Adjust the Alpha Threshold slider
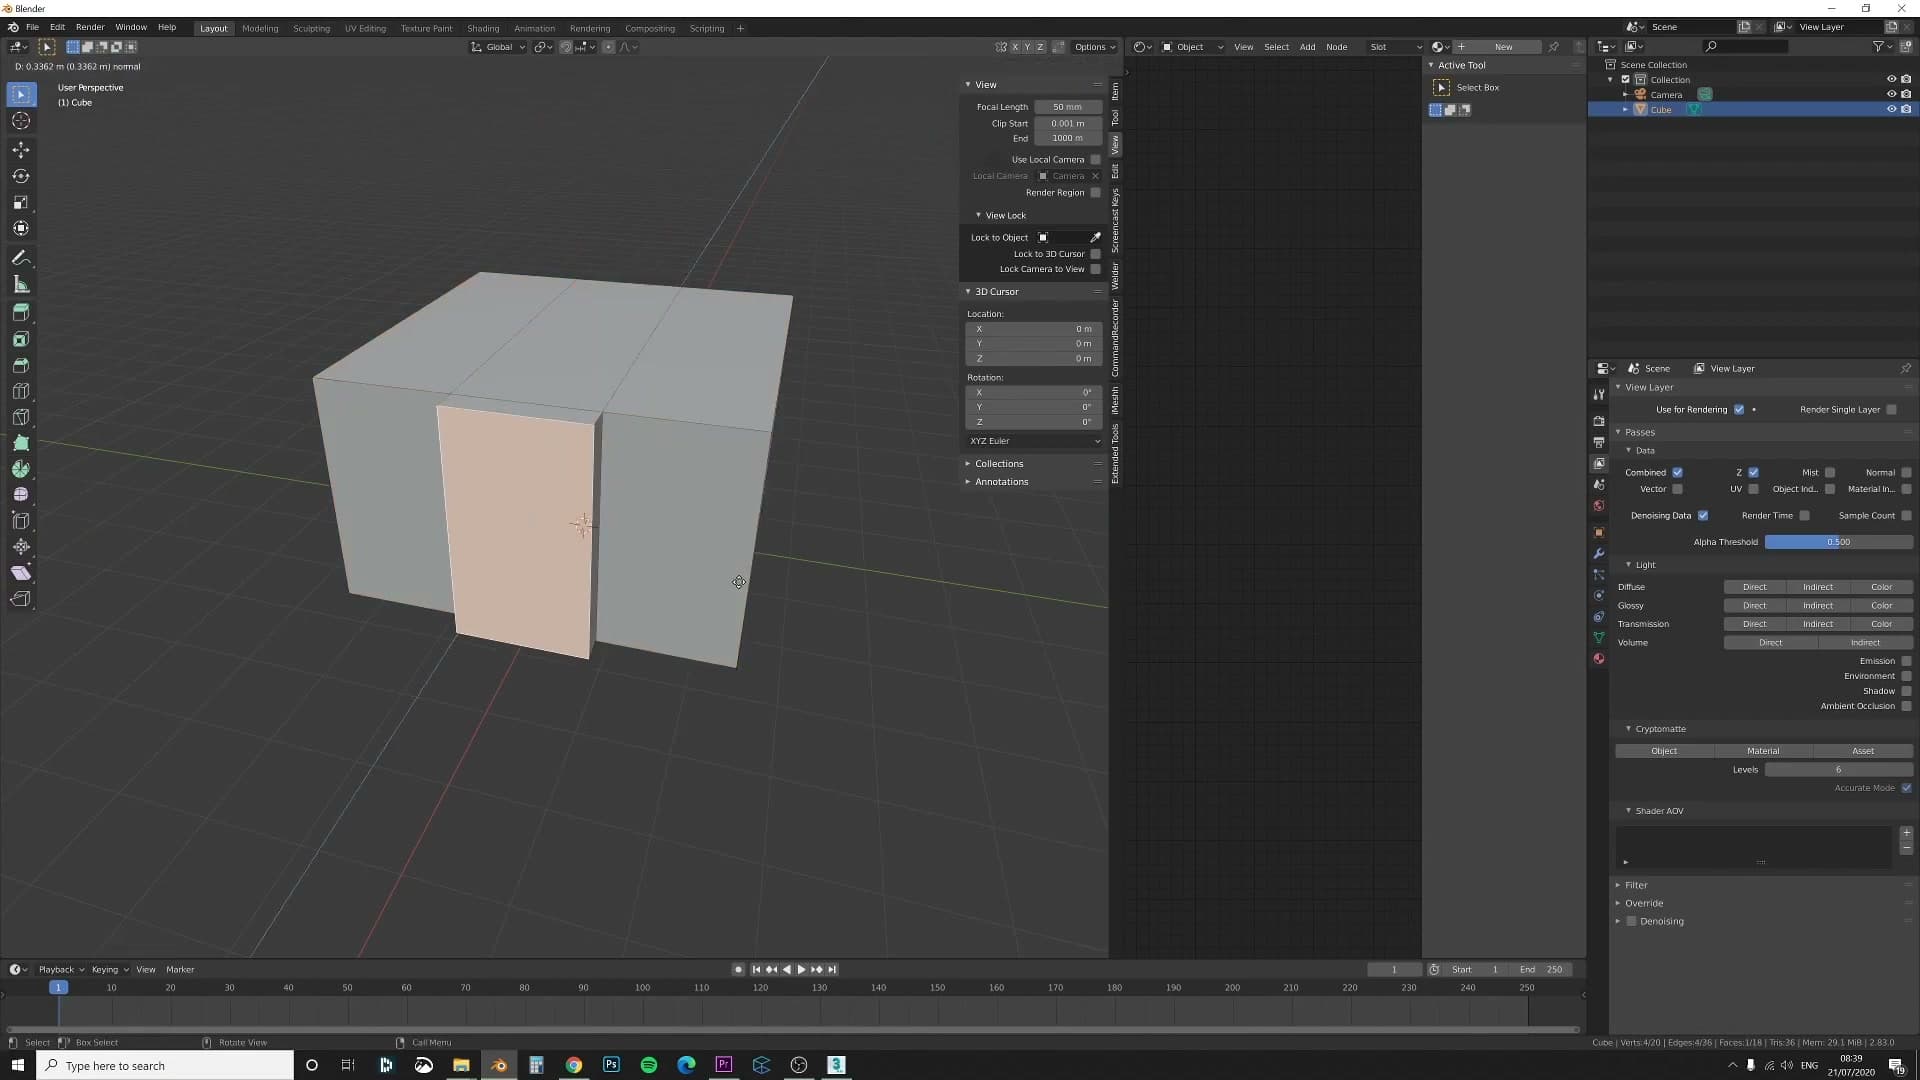This screenshot has height=1080, width=1920. (x=1838, y=542)
